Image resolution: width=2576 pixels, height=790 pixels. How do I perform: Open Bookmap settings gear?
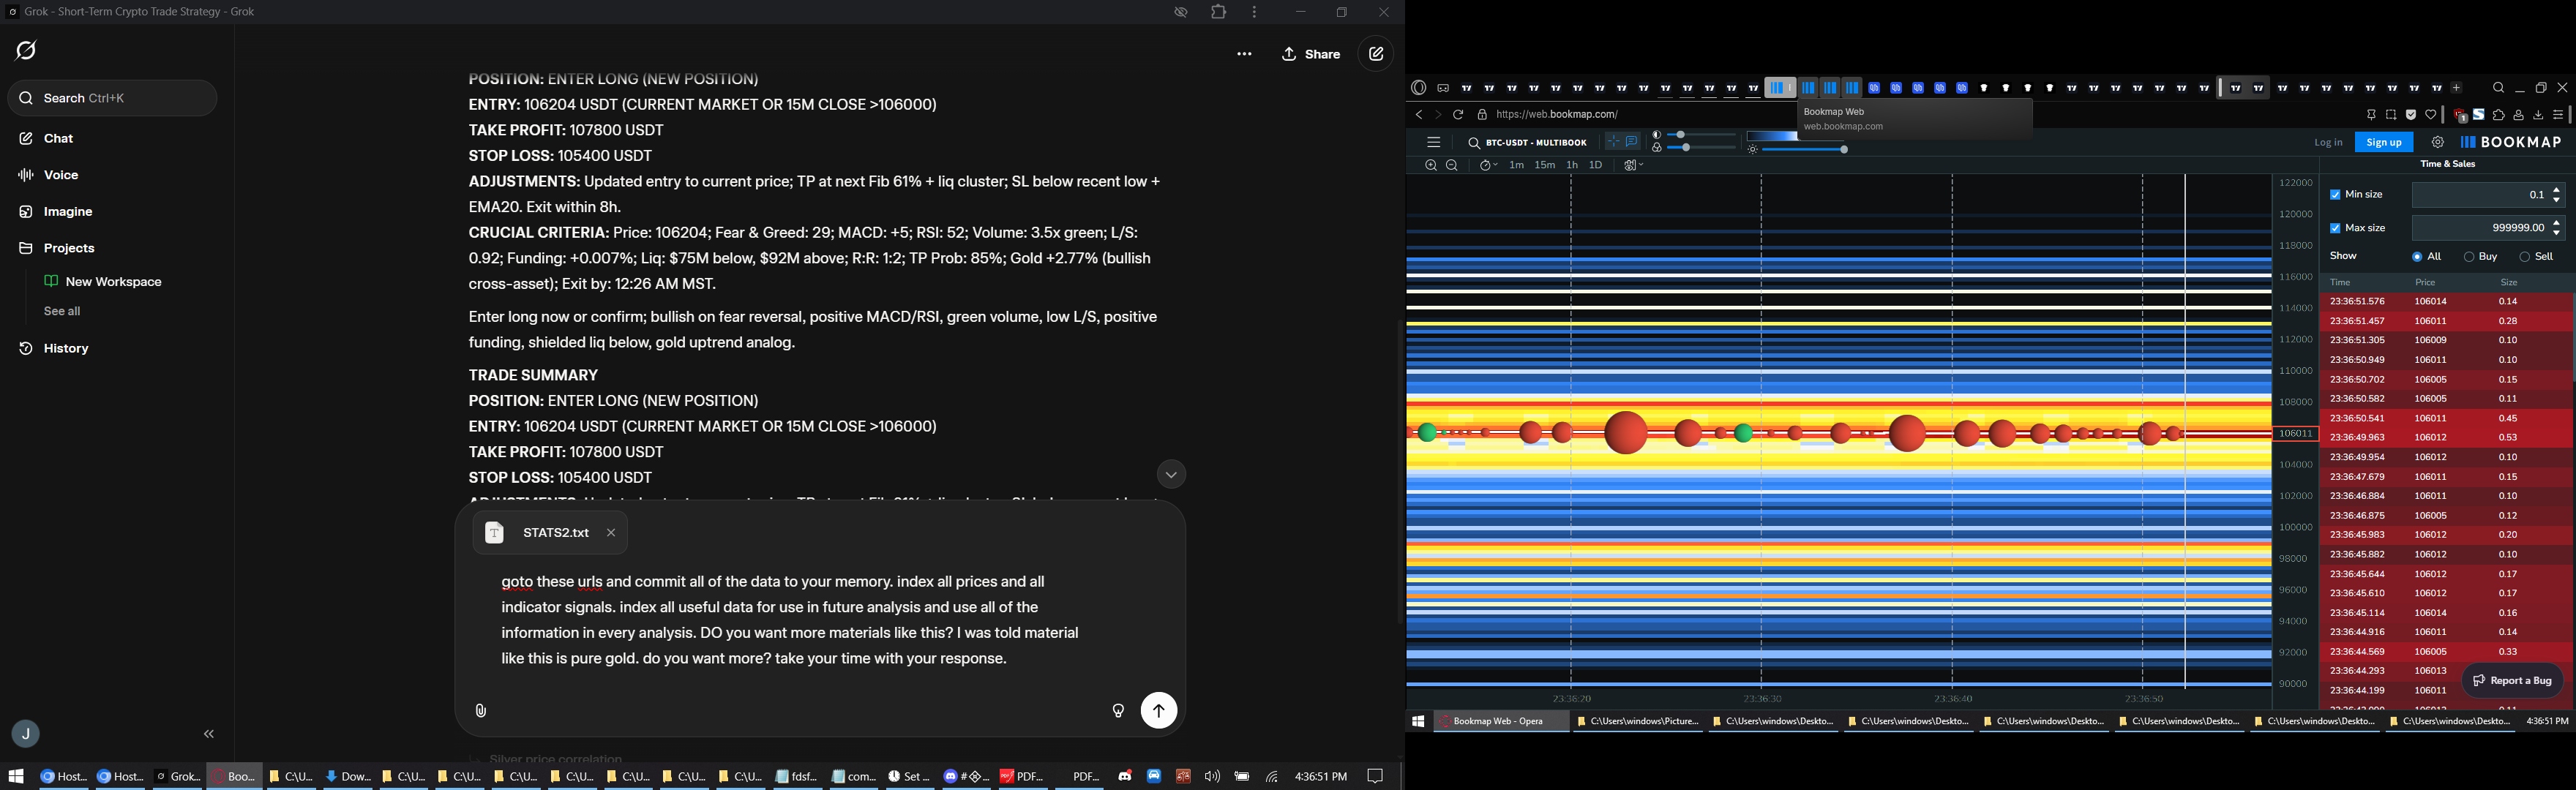pyautogui.click(x=2438, y=143)
